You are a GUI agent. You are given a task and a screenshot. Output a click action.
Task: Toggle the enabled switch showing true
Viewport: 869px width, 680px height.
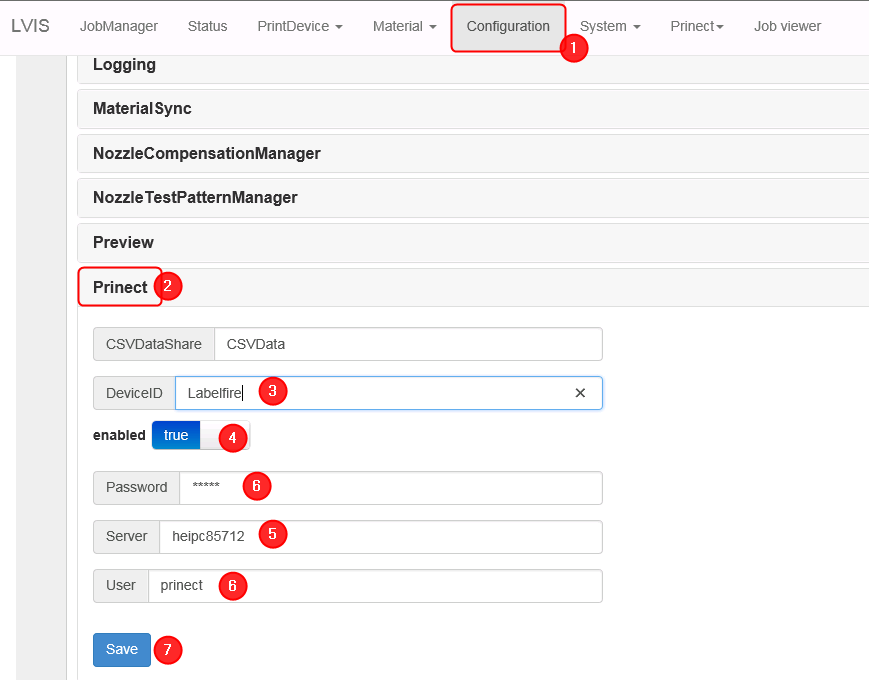200,435
